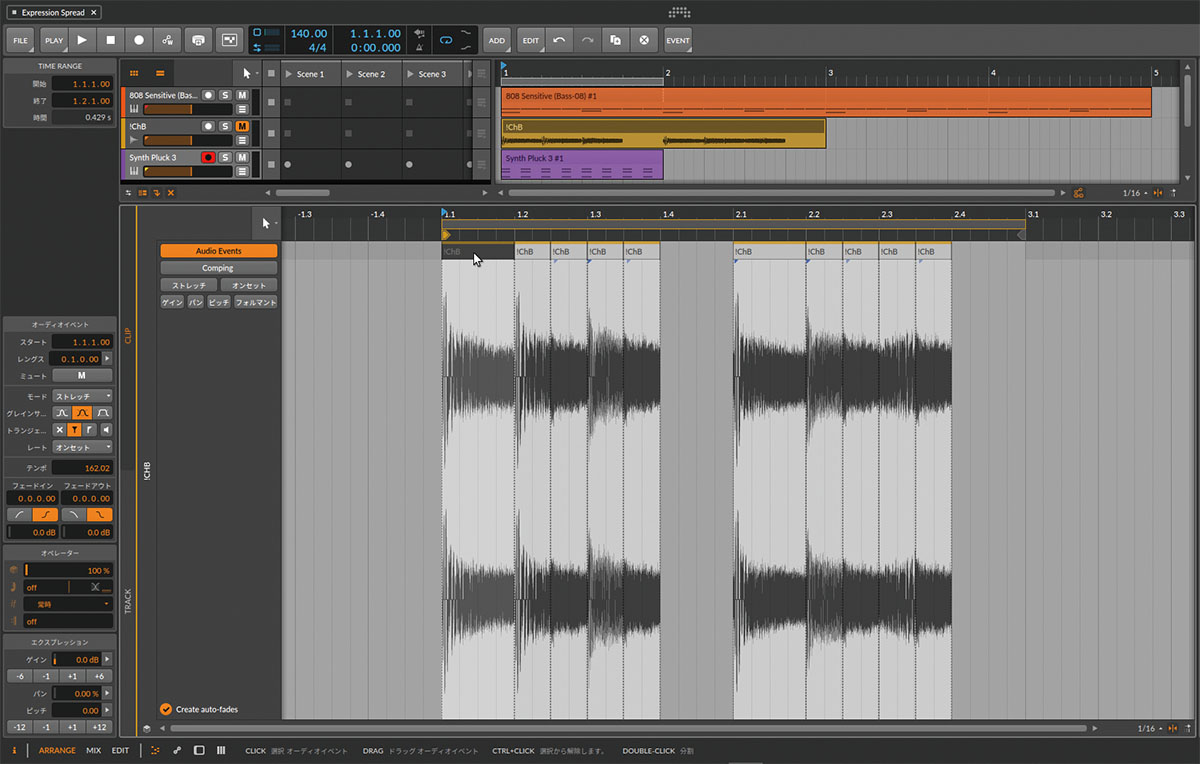
Task: Expand the ピッチ expression arrow
Action: click(x=107, y=710)
